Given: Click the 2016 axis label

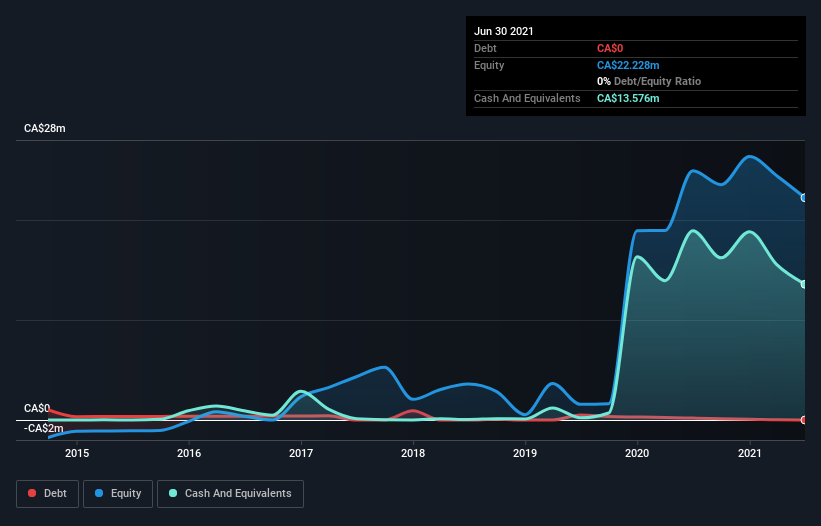Looking at the screenshot, I should (x=189, y=453).
